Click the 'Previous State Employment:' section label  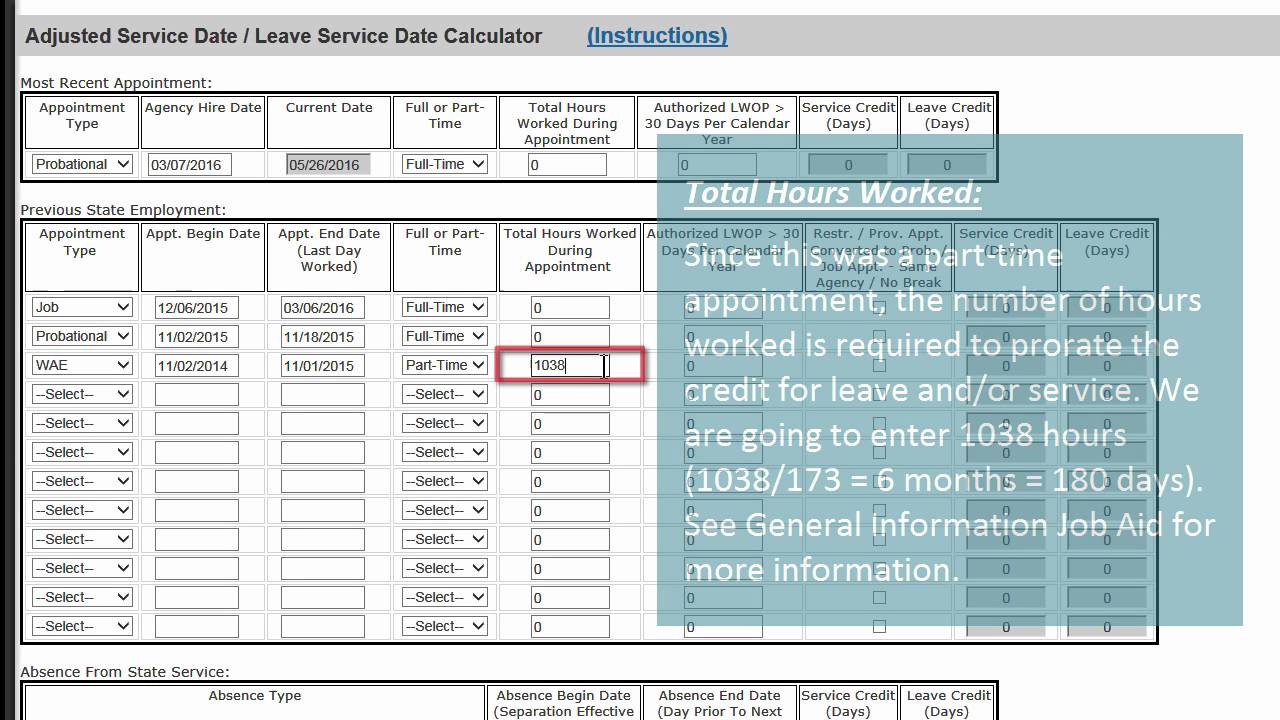coord(123,210)
